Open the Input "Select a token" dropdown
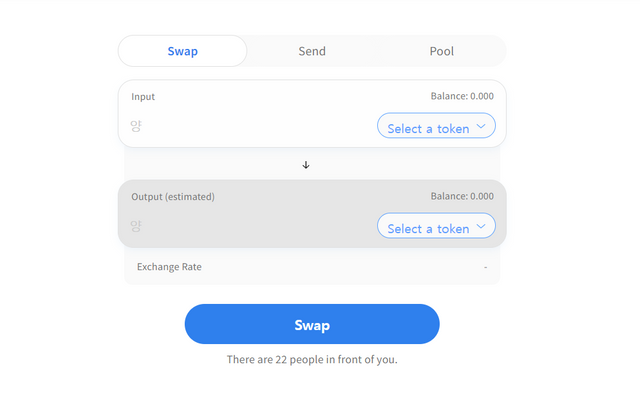The width and height of the screenshot is (640, 415). [x=430, y=127]
